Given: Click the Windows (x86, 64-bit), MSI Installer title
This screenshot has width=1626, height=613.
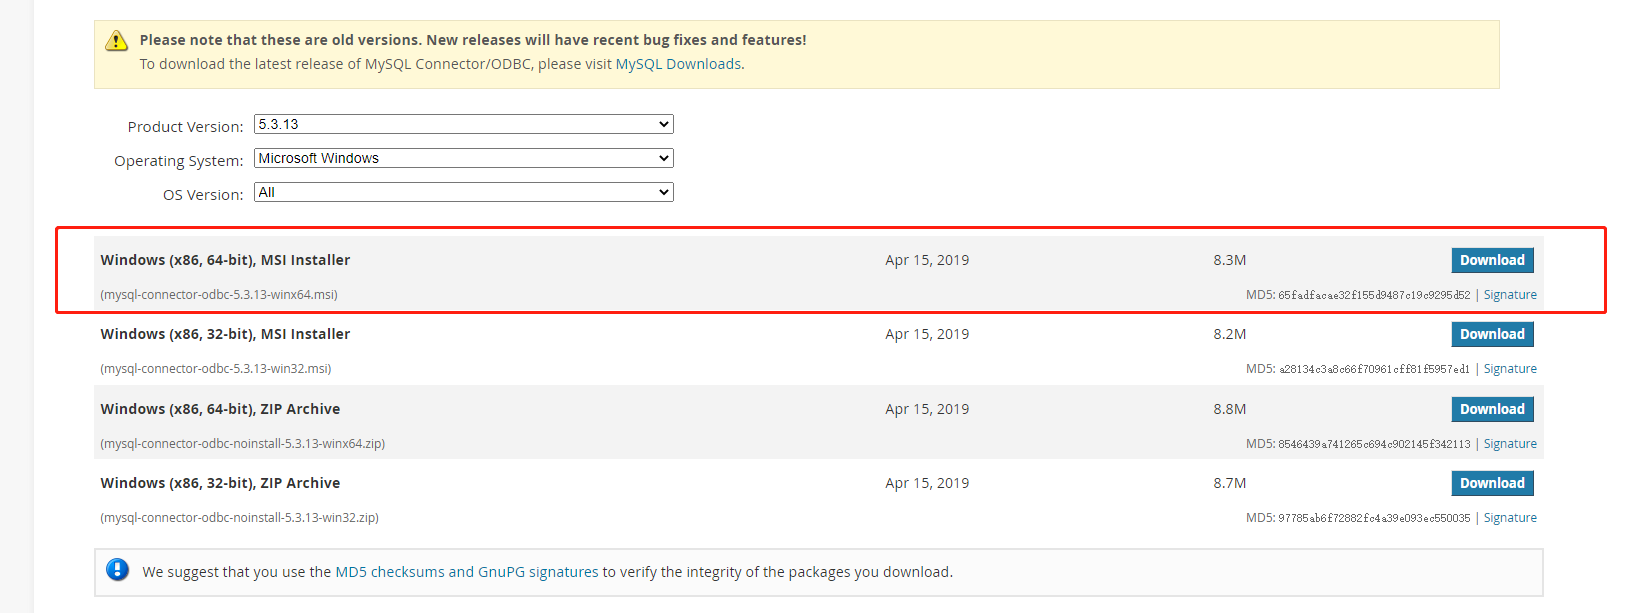Looking at the screenshot, I should 225,260.
